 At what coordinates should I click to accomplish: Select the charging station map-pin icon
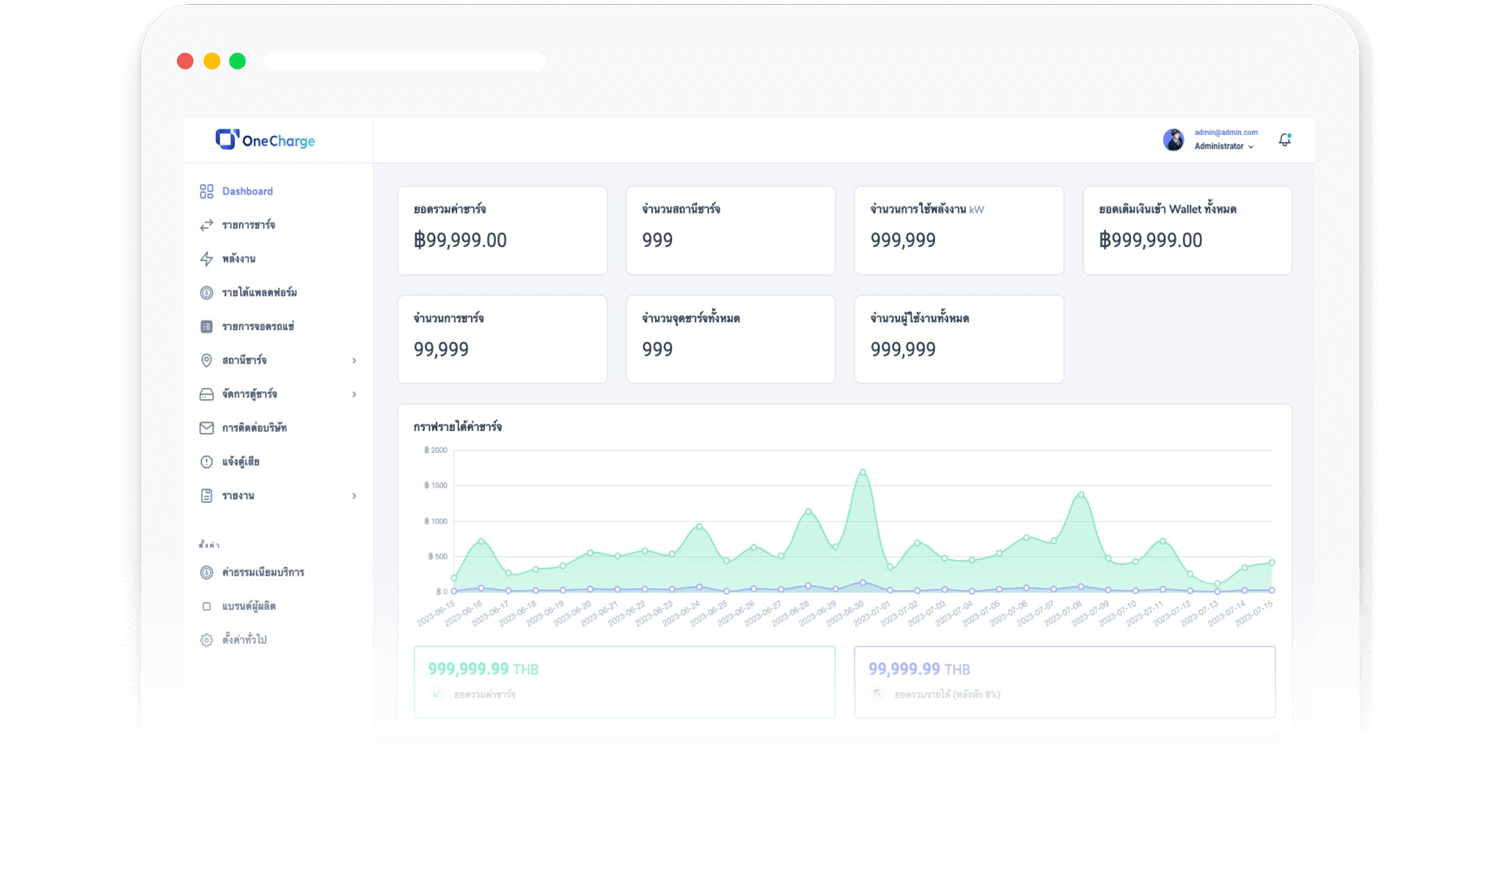click(x=207, y=360)
